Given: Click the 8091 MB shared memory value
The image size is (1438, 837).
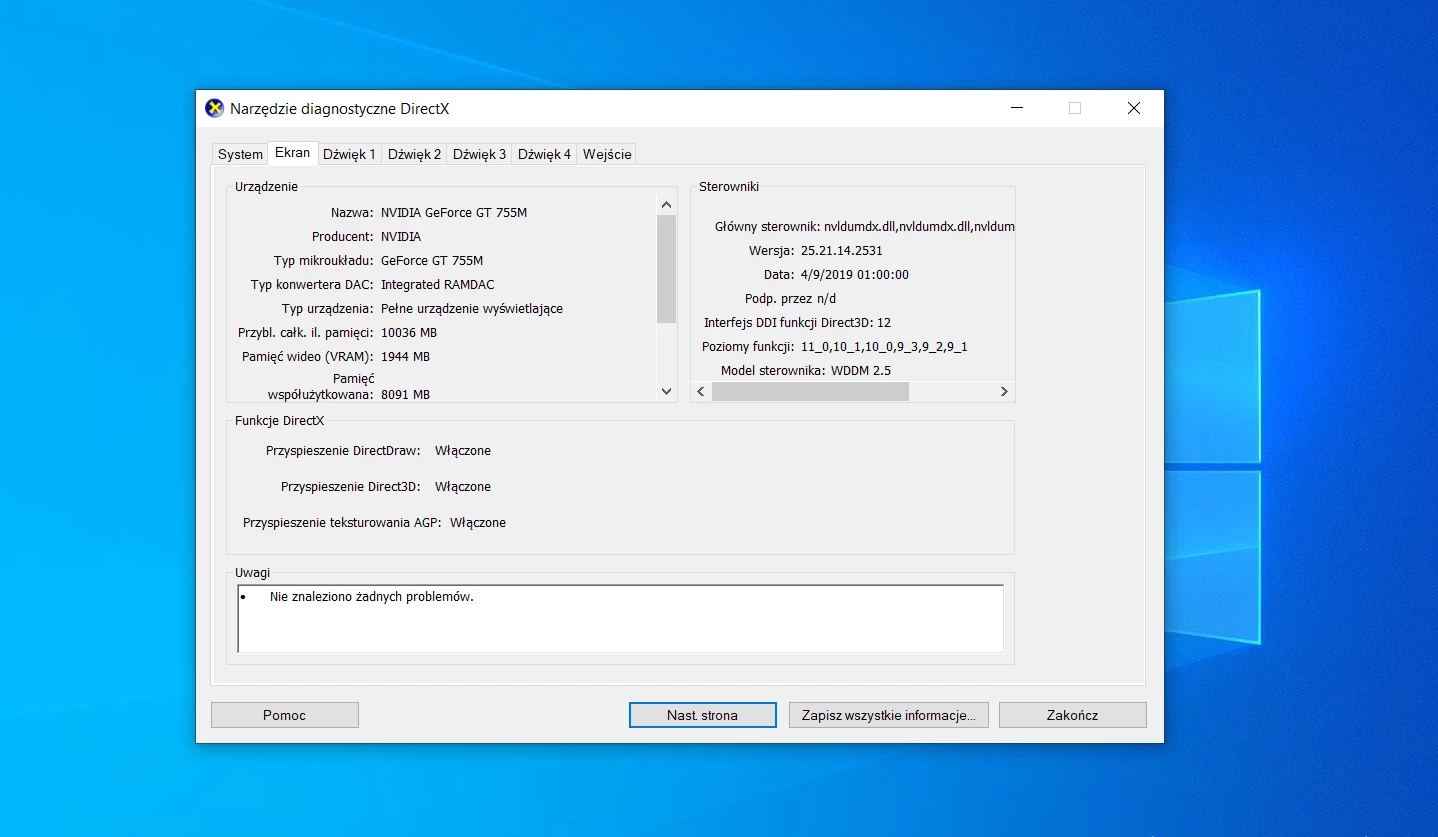Looking at the screenshot, I should 406,395.
